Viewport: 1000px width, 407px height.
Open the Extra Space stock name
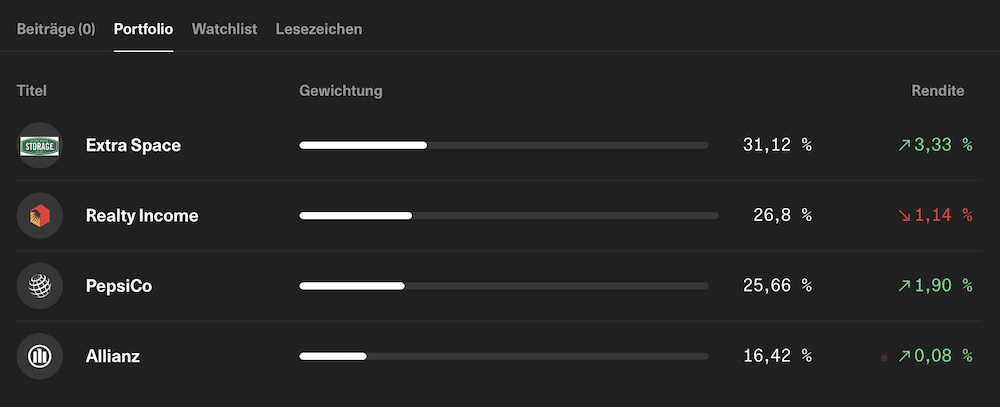coord(133,145)
